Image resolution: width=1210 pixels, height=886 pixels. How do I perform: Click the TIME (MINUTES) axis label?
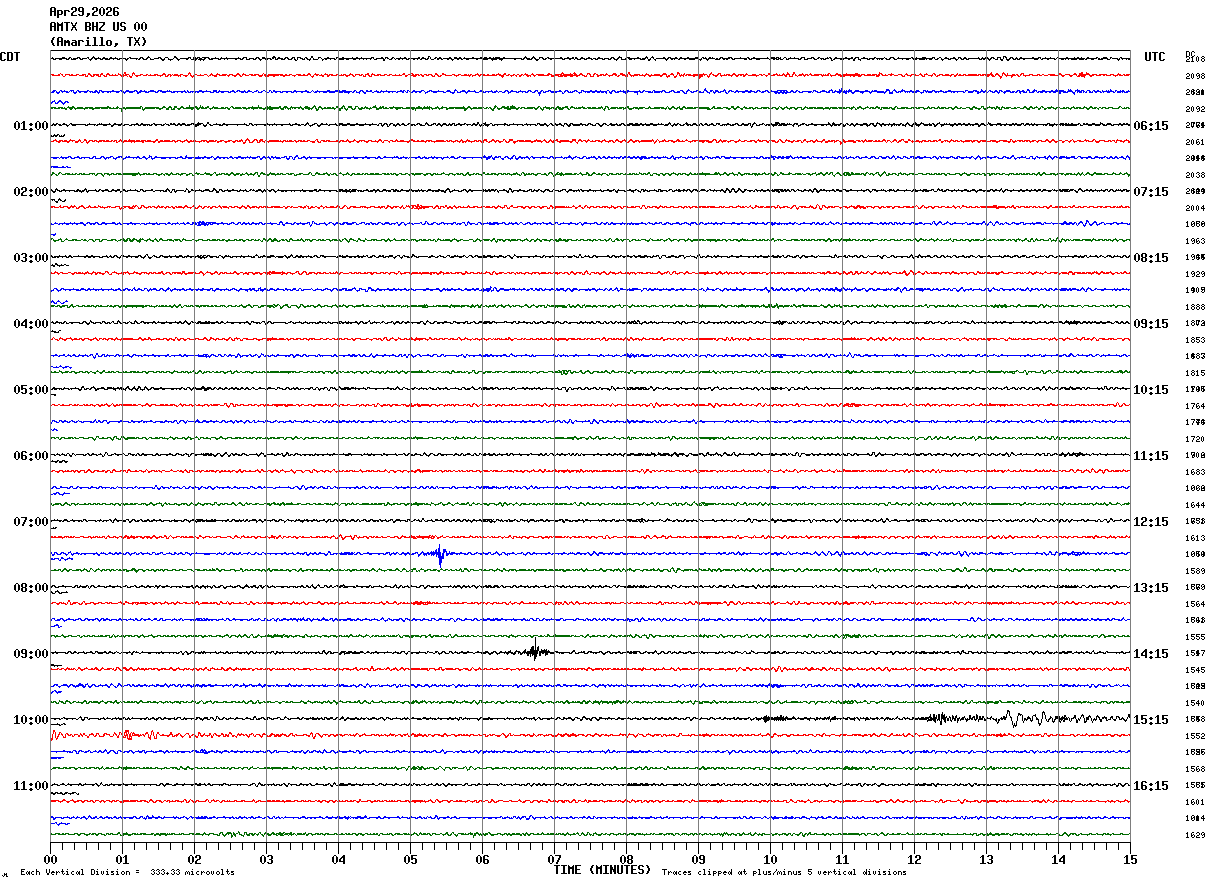tap(602, 870)
